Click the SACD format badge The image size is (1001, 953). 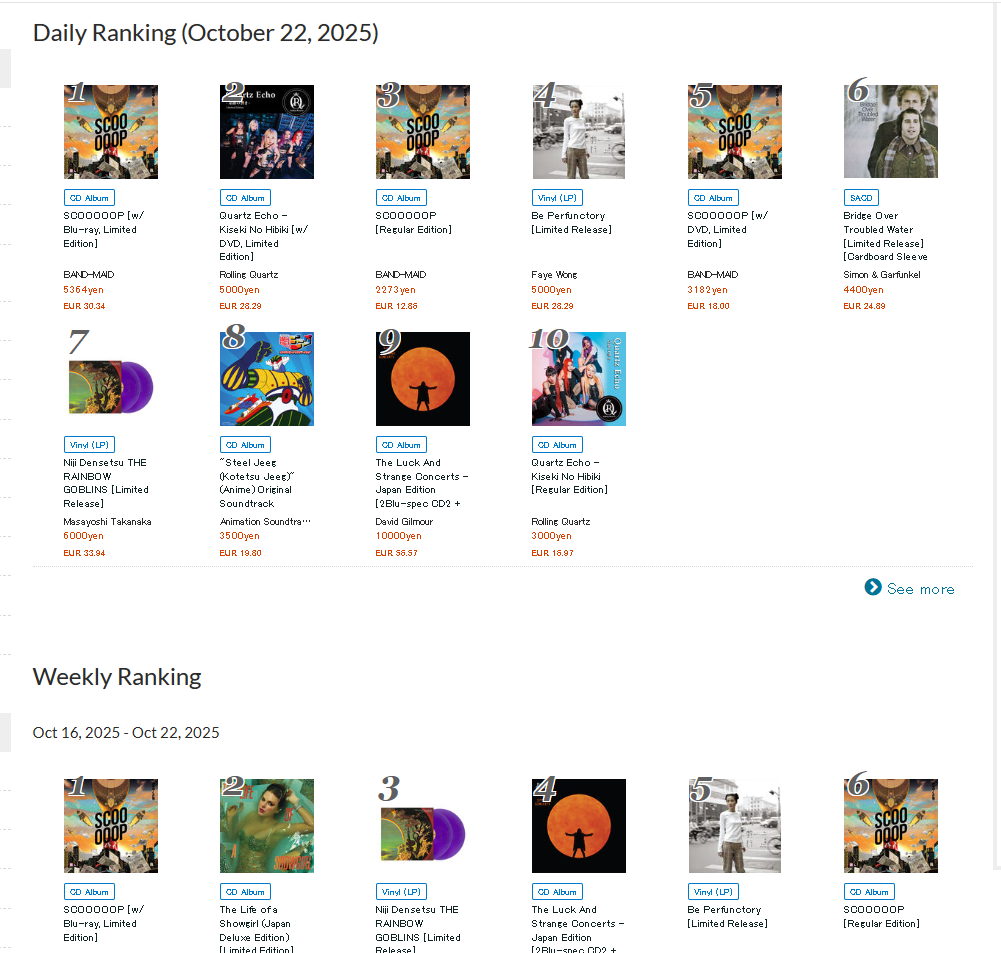coord(861,198)
